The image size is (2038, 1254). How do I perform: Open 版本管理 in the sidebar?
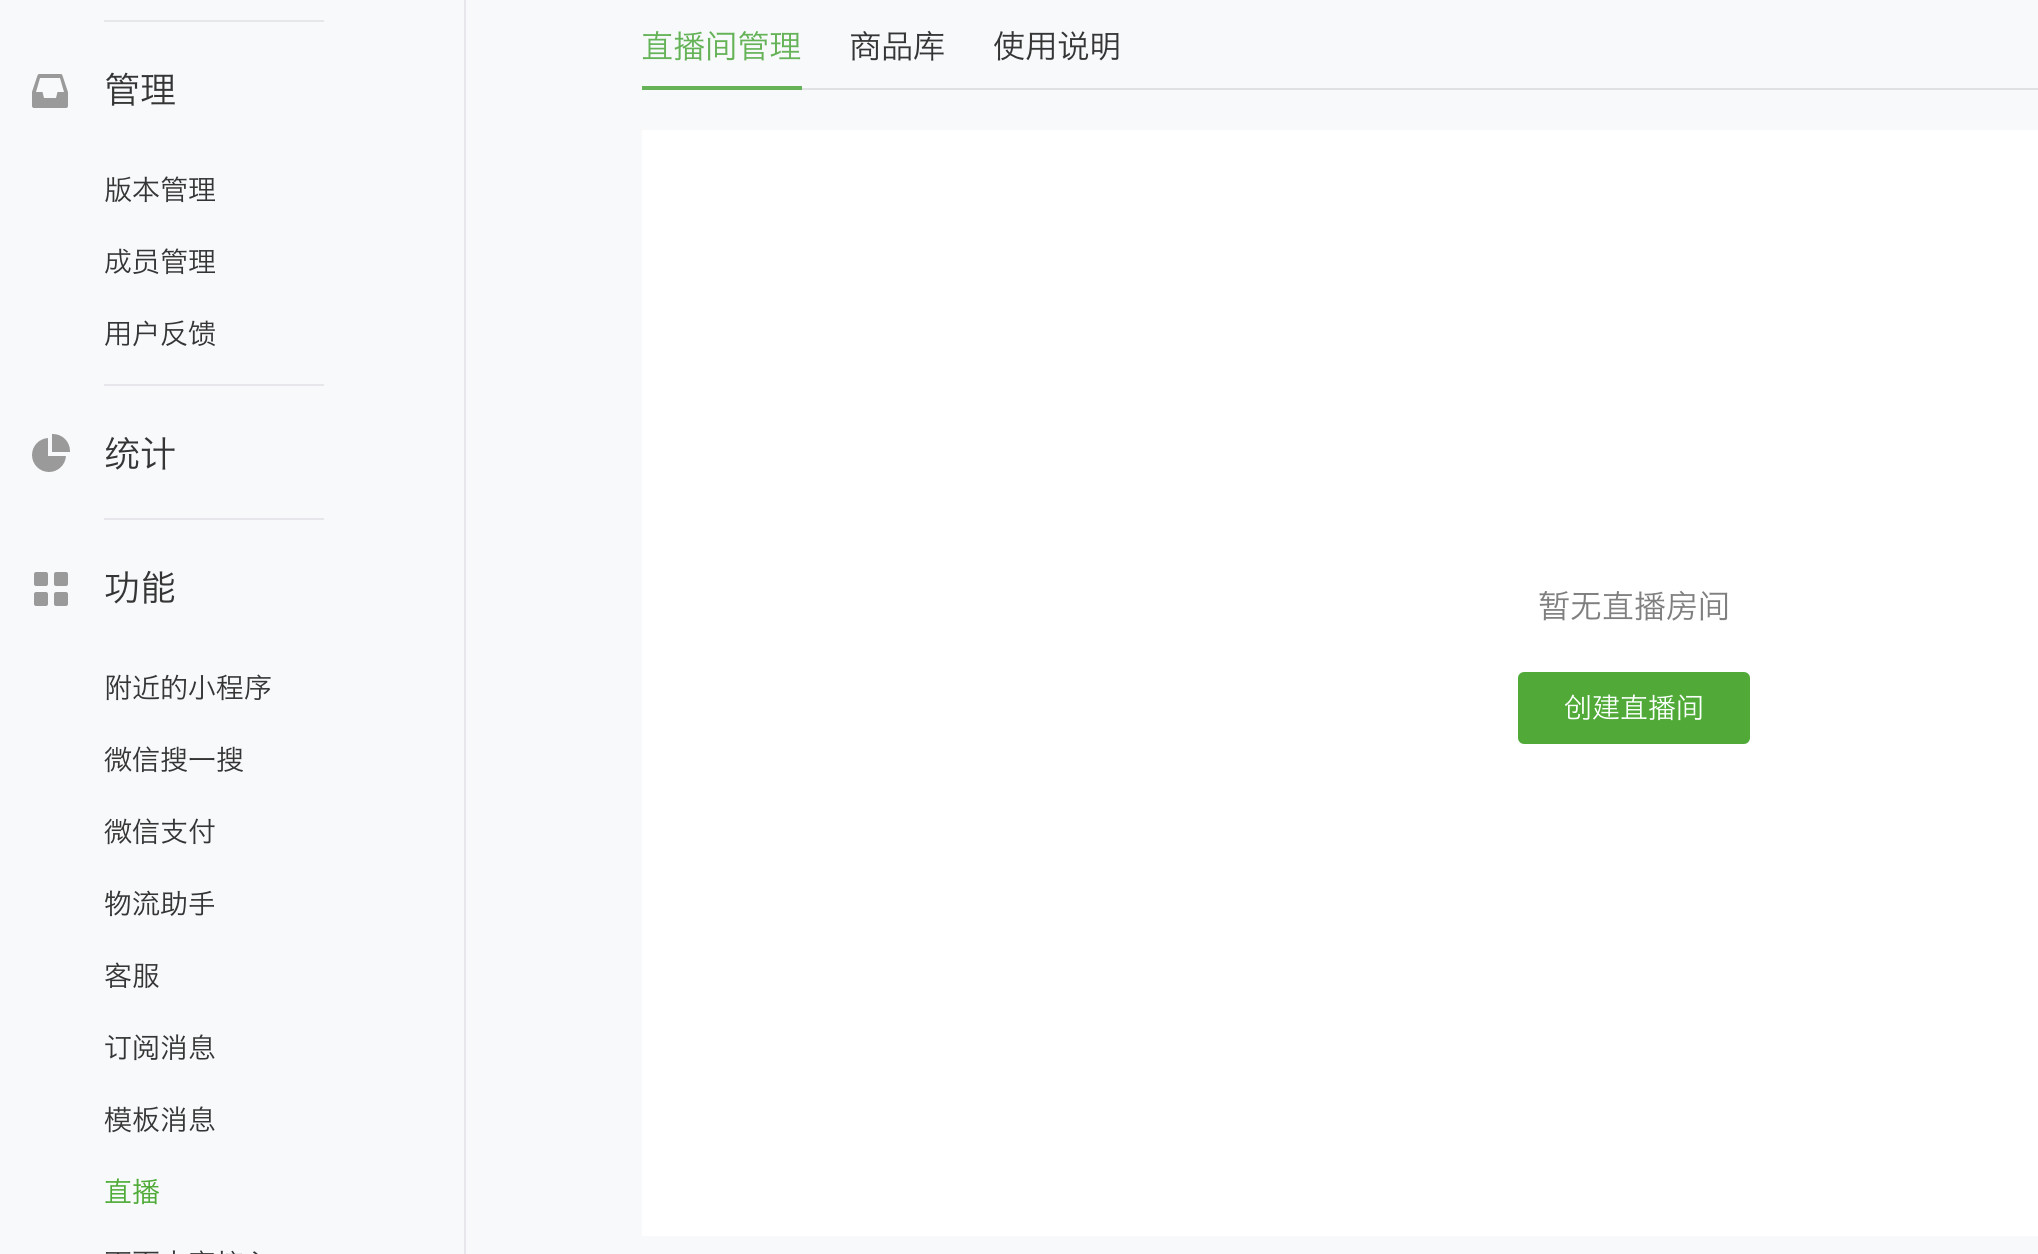(160, 190)
